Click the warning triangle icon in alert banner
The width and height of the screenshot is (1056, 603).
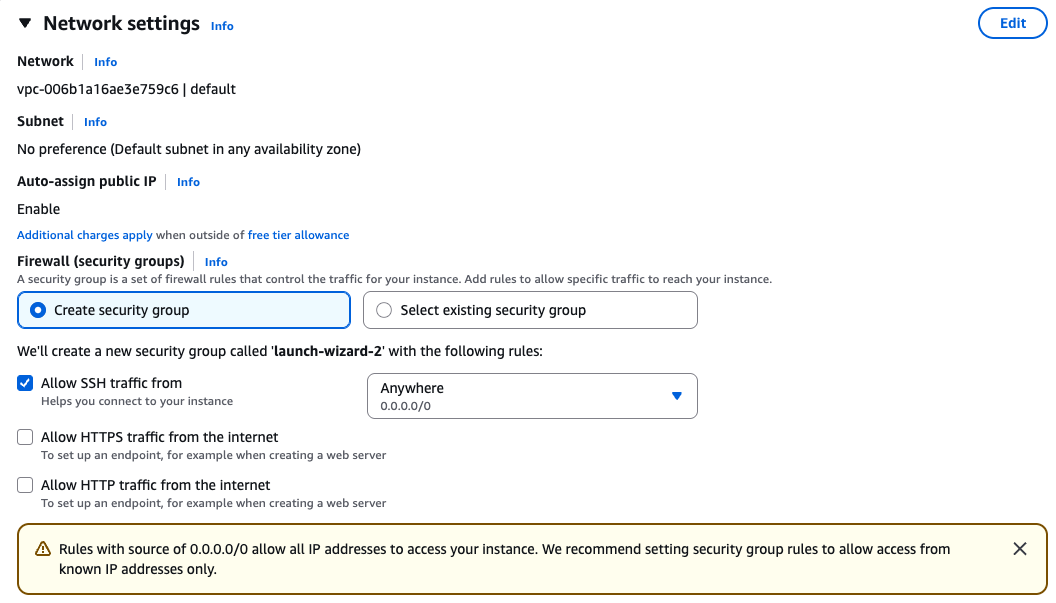point(42,549)
